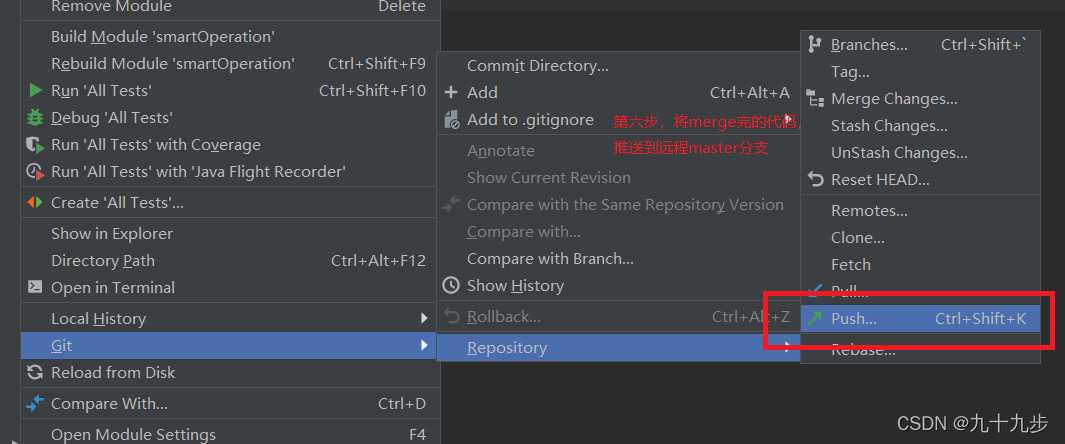Click the Compare With arrows icon
This screenshot has width=1065, height=444.
[35, 403]
